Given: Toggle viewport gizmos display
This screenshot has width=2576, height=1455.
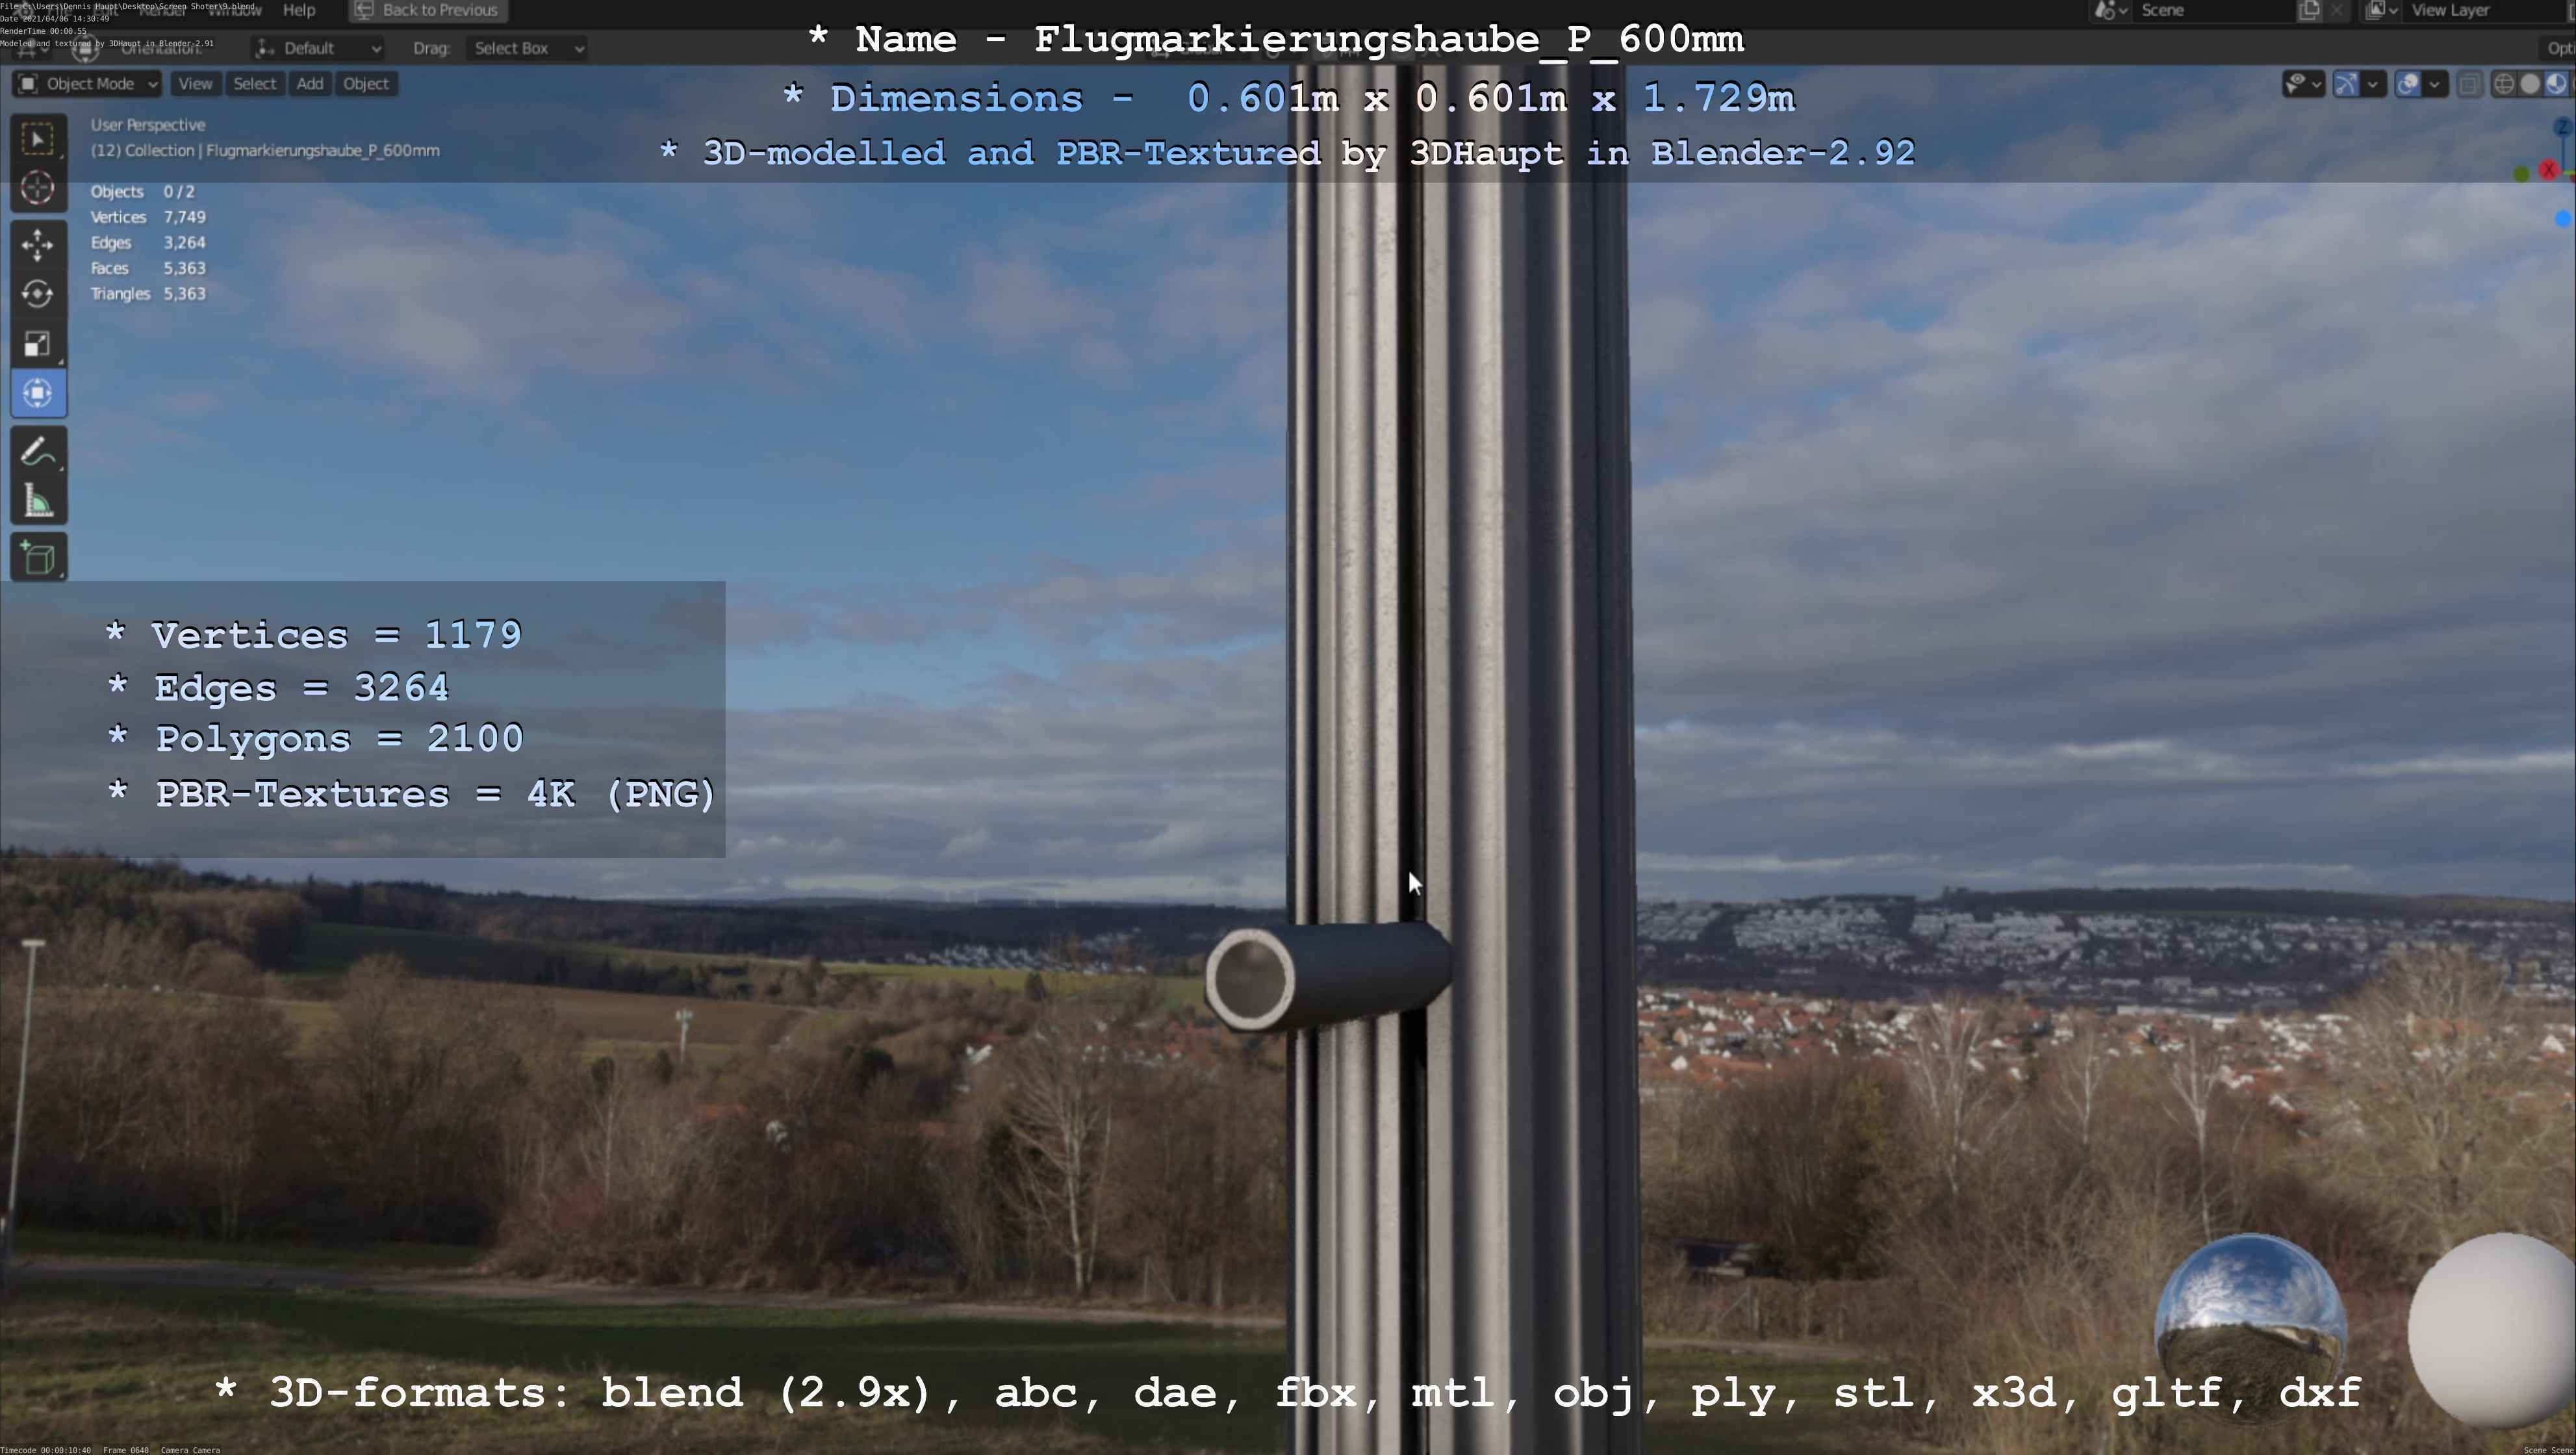Looking at the screenshot, I should point(2346,84).
